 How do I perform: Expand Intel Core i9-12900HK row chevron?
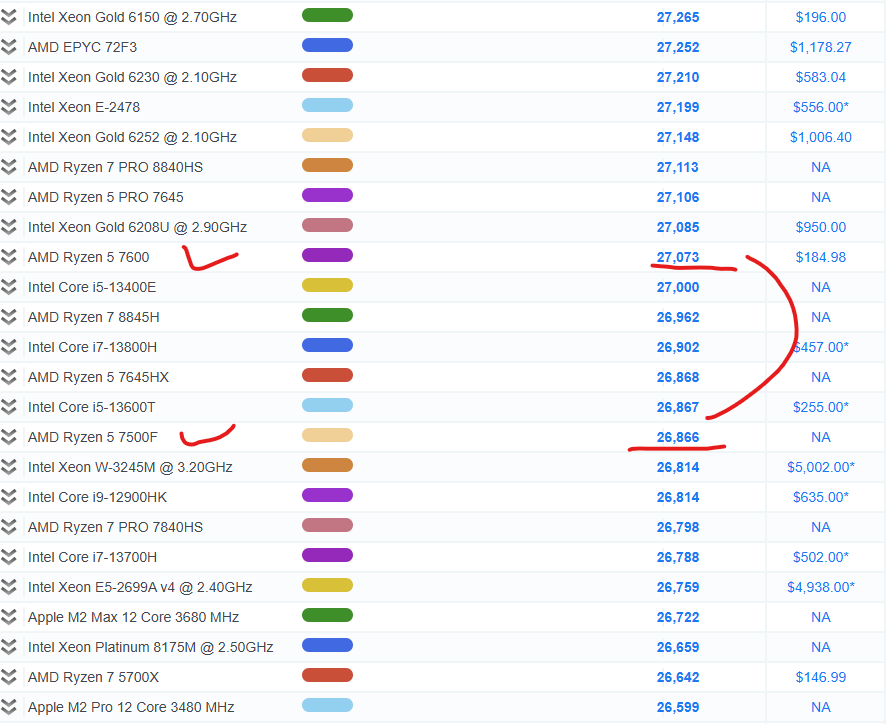point(9,497)
